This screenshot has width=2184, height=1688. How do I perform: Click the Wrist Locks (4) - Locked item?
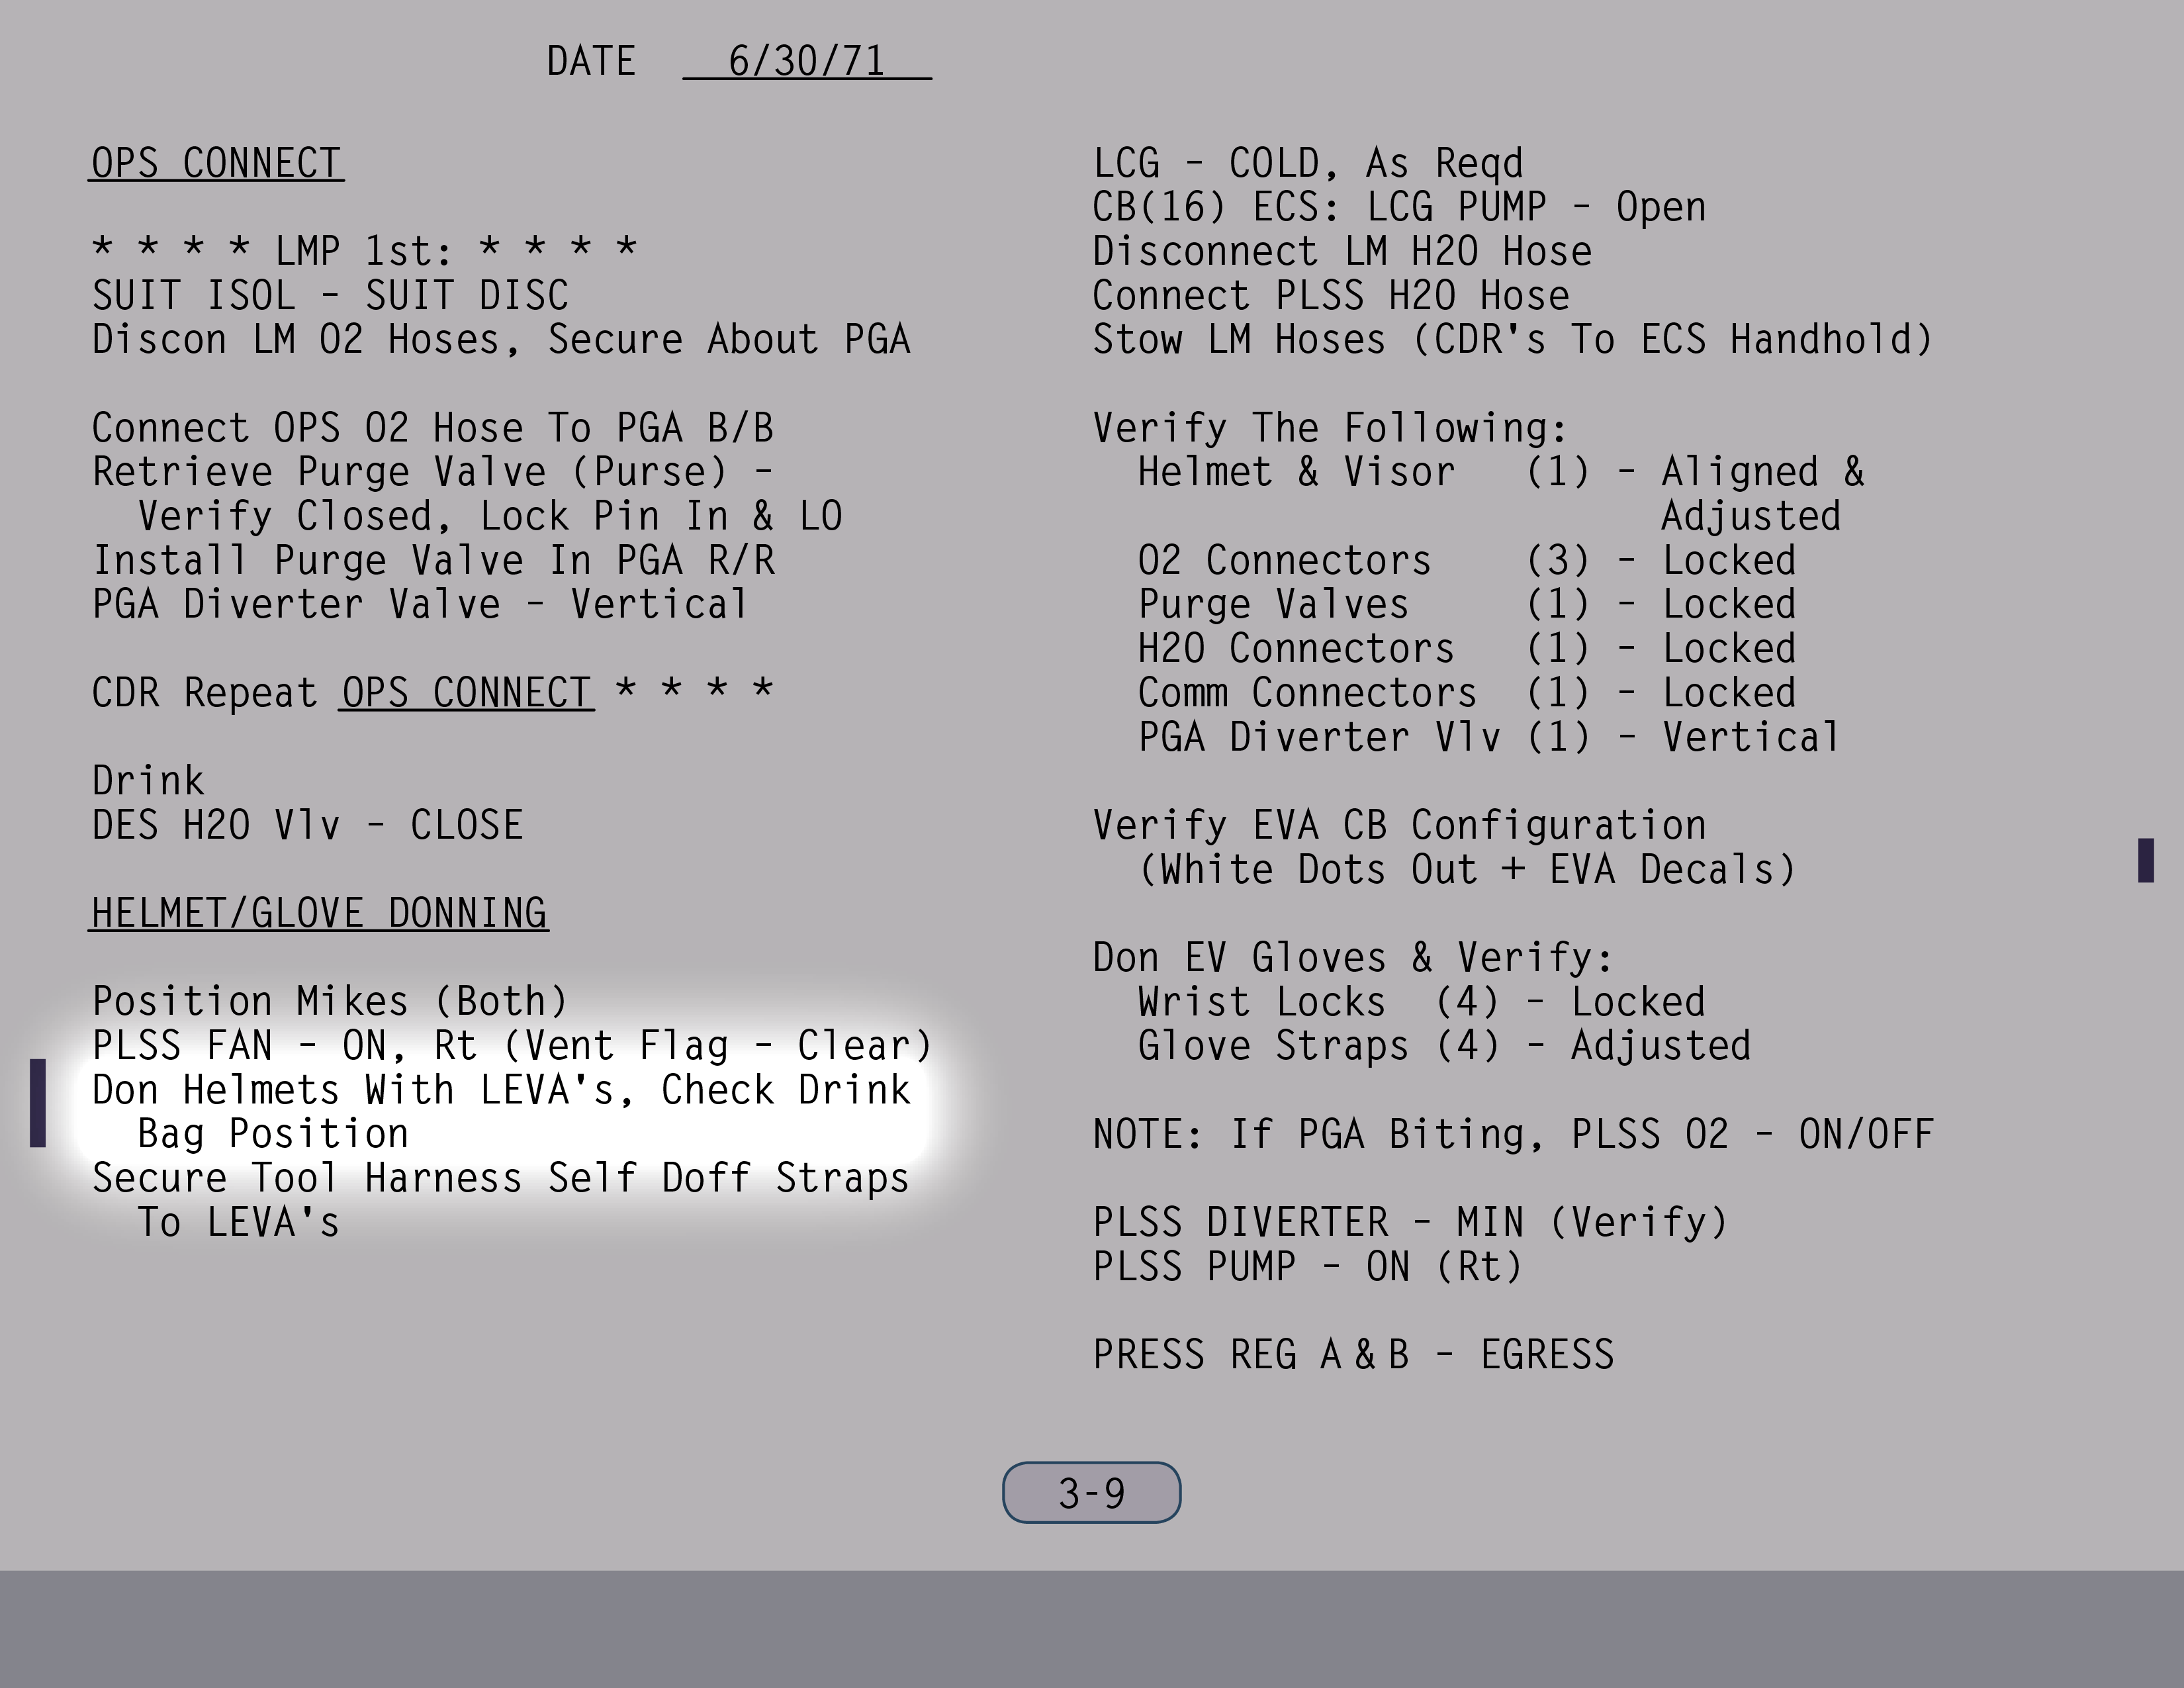click(x=1421, y=1002)
